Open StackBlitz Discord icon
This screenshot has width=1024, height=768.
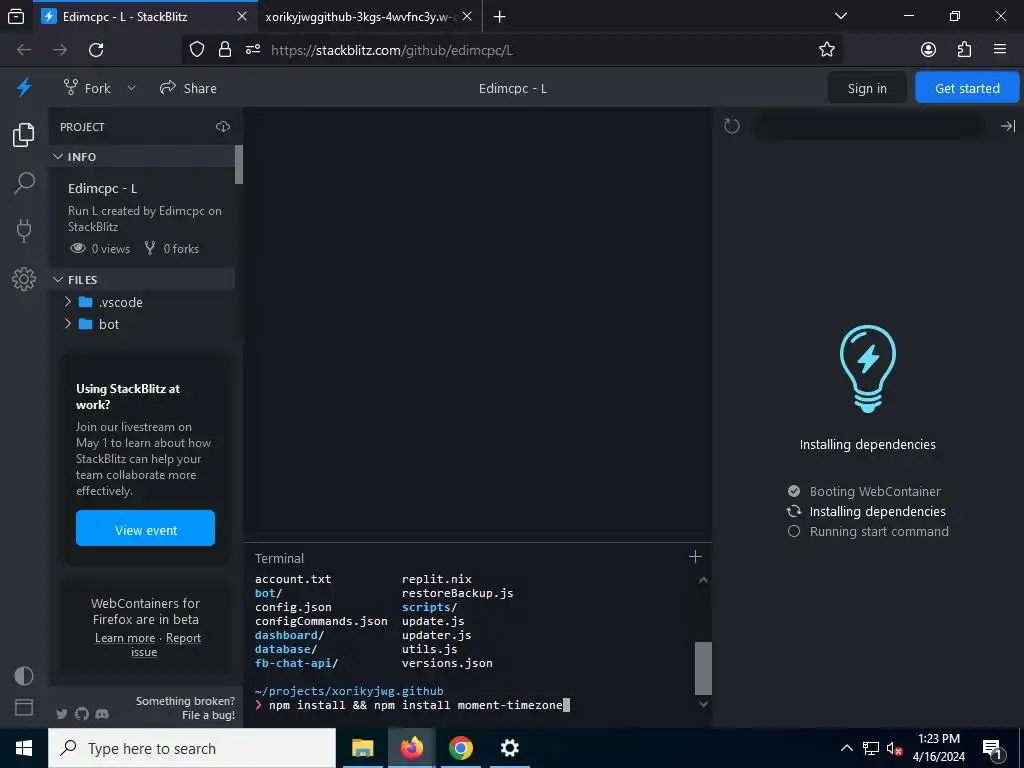coord(102,714)
